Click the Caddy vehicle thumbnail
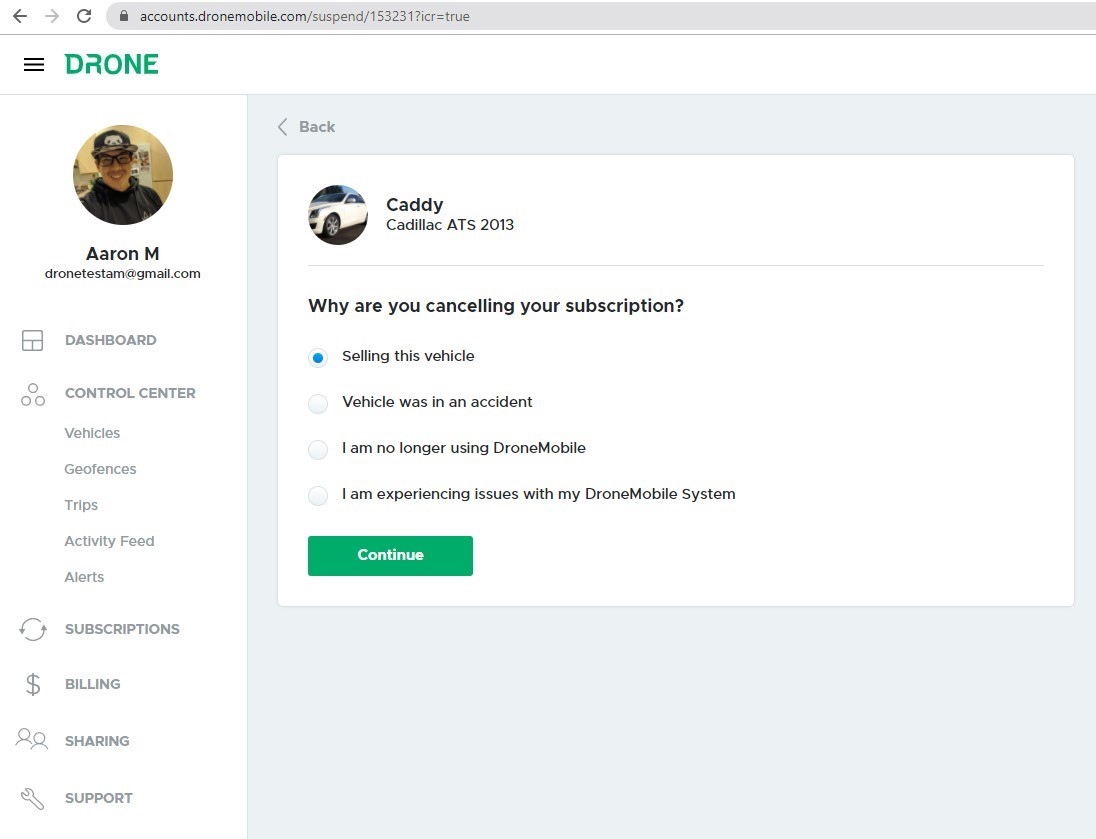 click(x=338, y=215)
